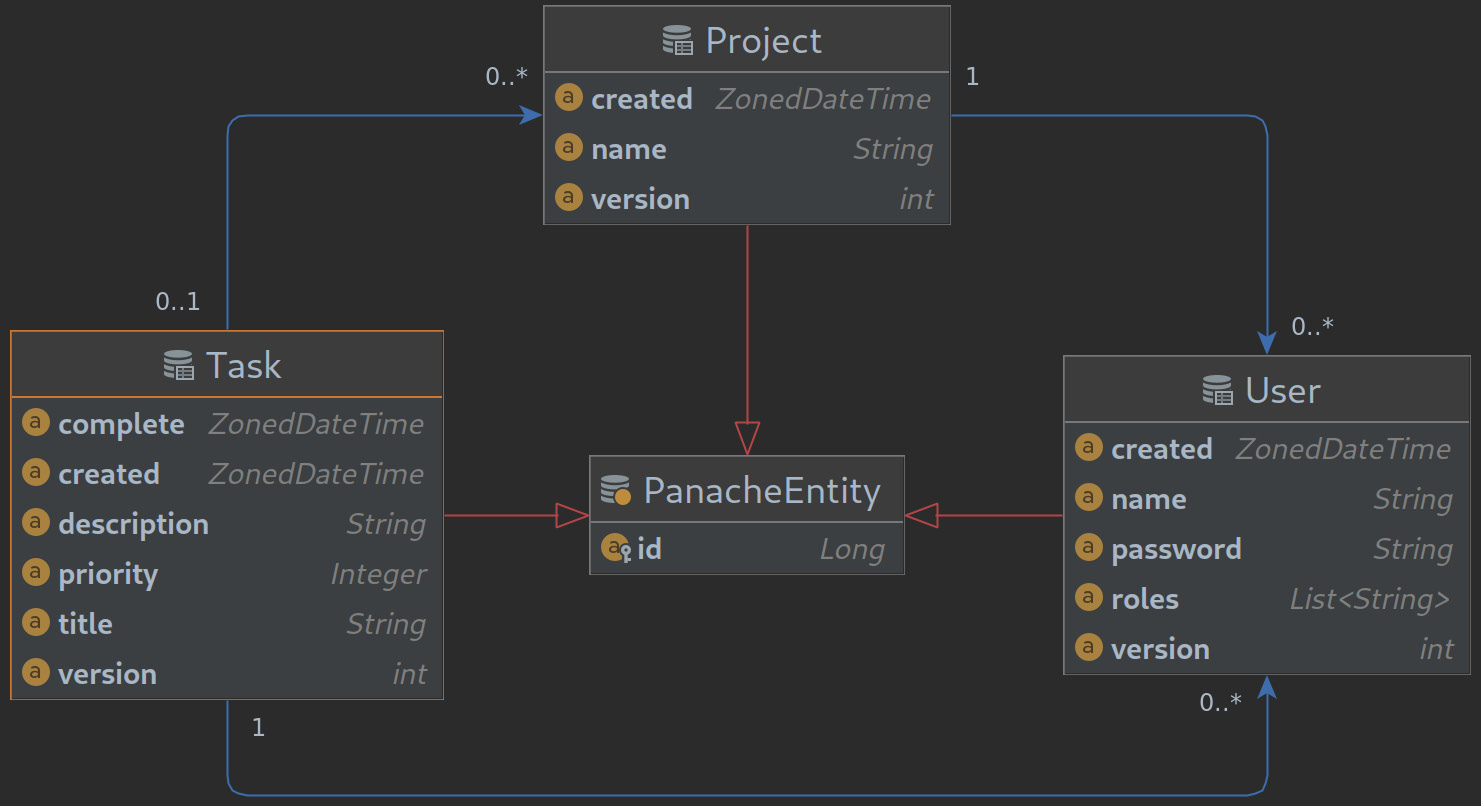1481x806 pixels.
Task: Click the attribute icon beside created in Project
Action: tap(567, 98)
